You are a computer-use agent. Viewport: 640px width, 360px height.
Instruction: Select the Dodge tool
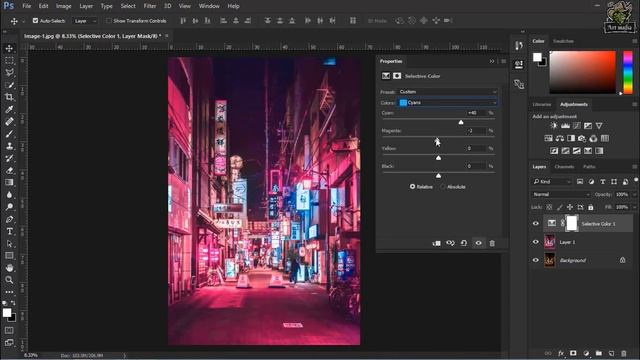9,207
